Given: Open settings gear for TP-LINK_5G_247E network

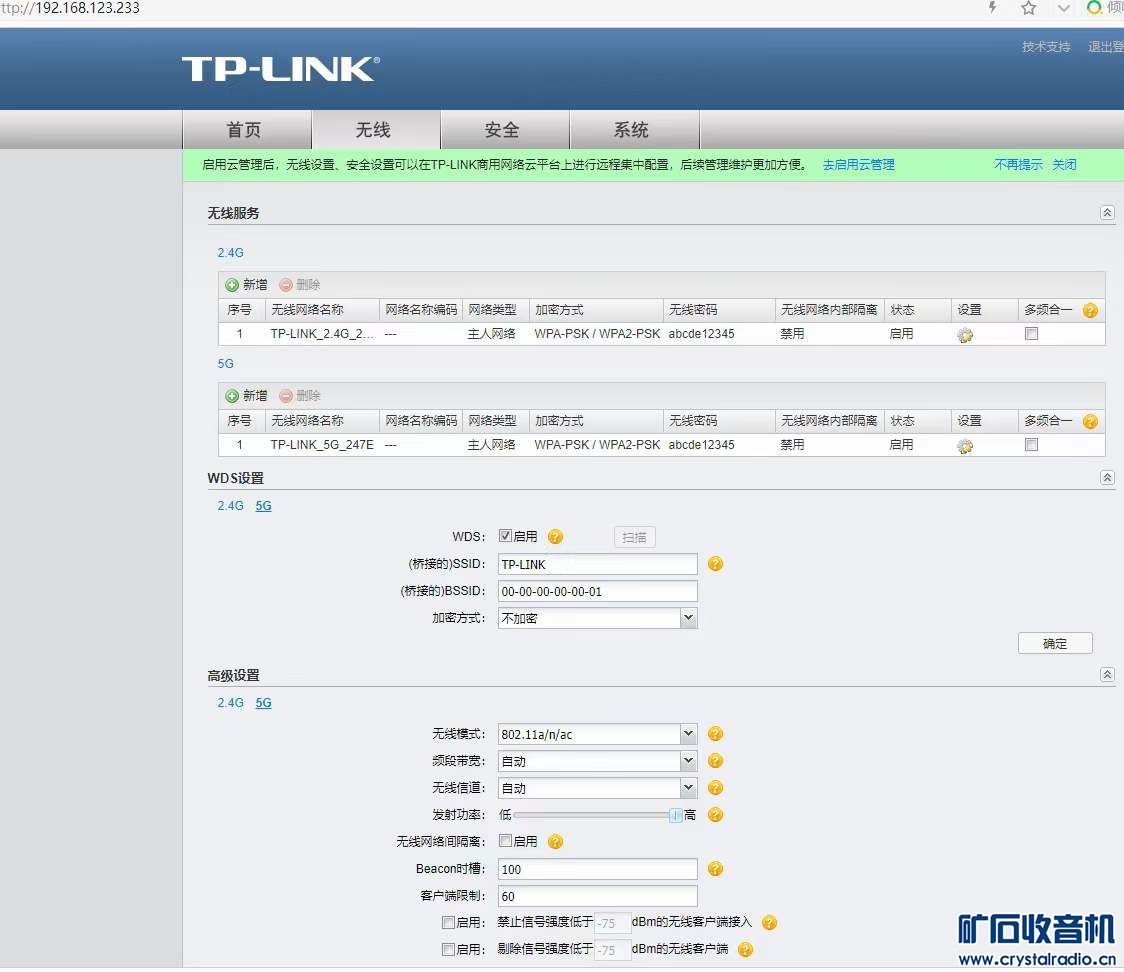Looking at the screenshot, I should [x=965, y=446].
